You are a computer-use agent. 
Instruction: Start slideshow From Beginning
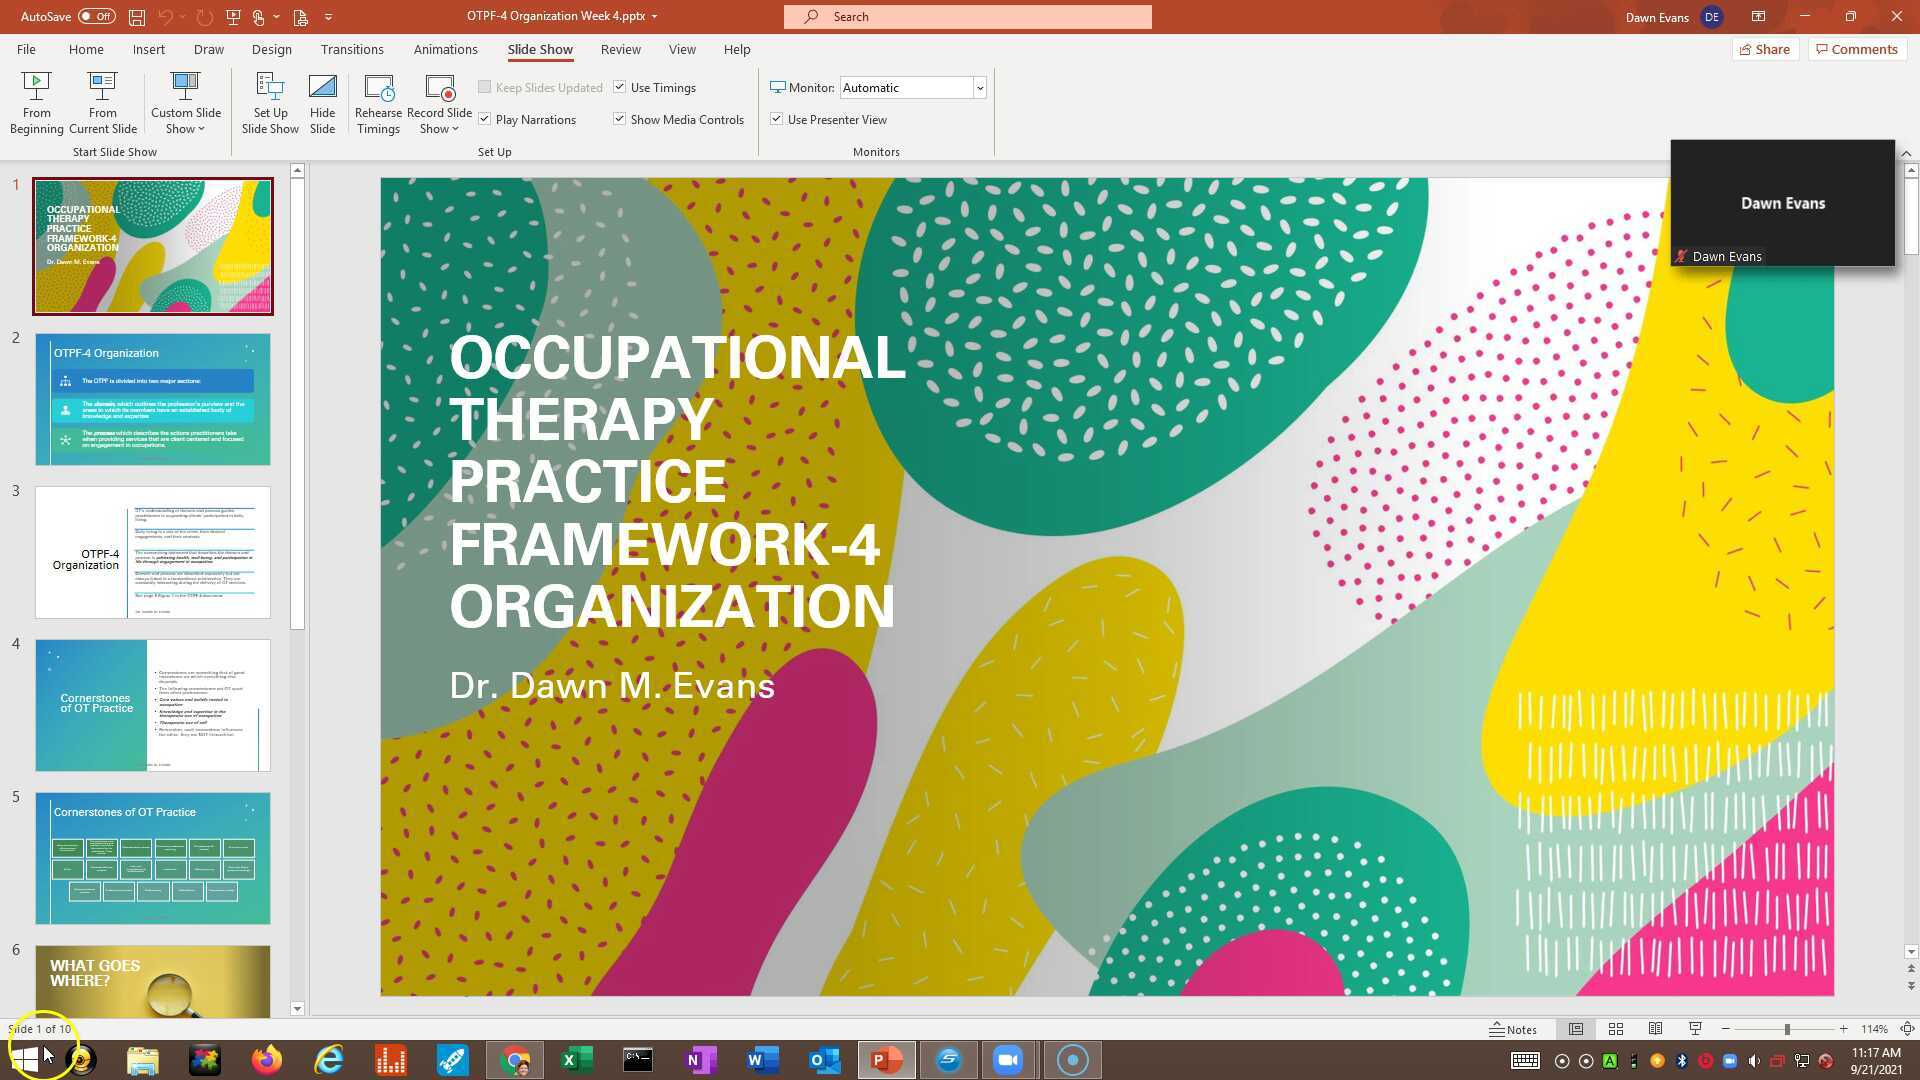[37, 103]
